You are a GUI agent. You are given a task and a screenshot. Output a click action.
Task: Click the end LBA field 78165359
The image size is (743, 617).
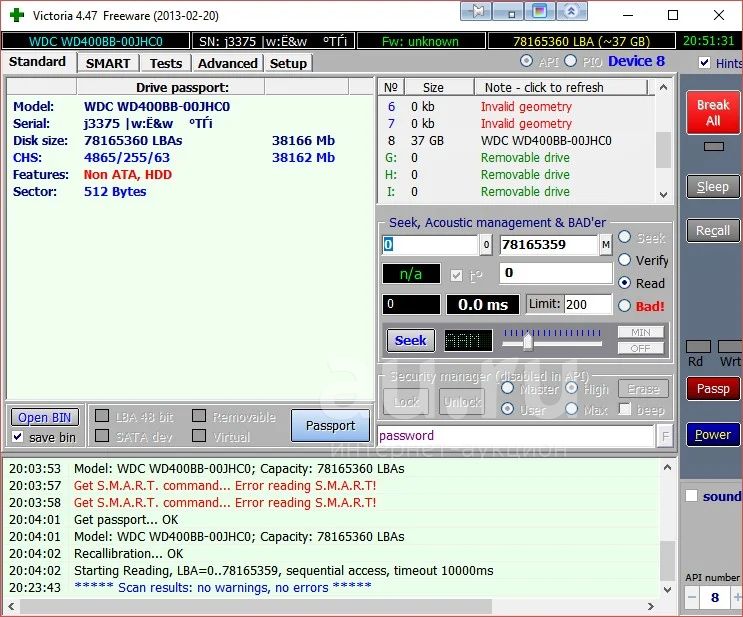[549, 245]
